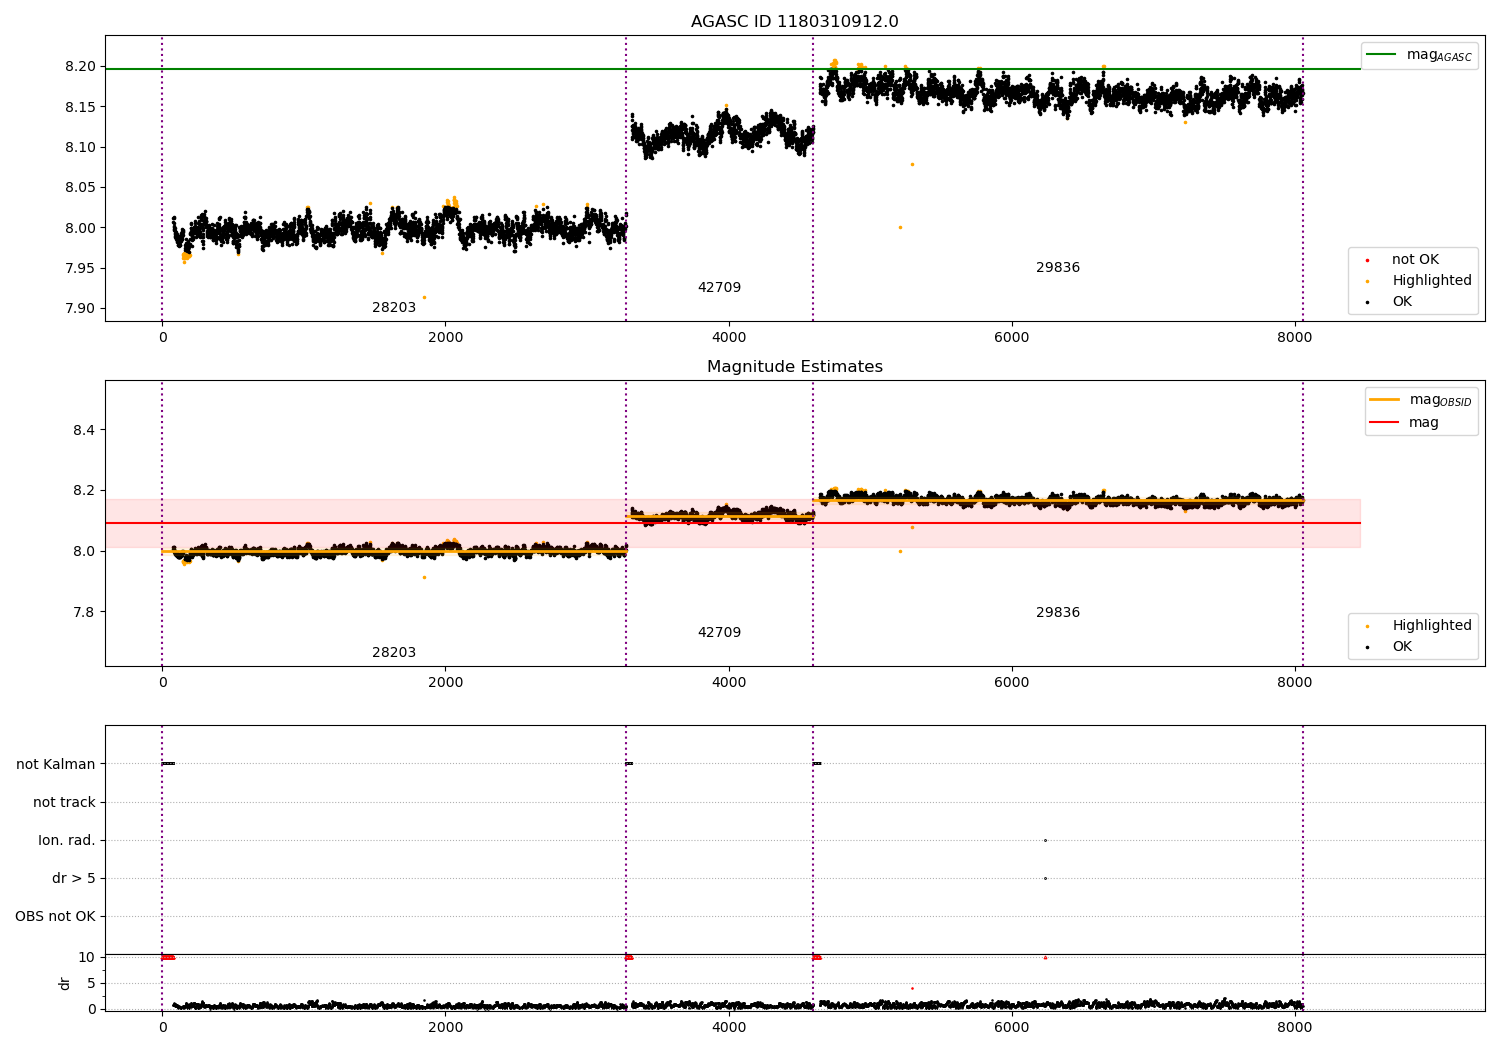Click obsid label 29836 in the top plot
Image resolution: width=1500 pixels, height=1050 pixels.
point(1058,268)
